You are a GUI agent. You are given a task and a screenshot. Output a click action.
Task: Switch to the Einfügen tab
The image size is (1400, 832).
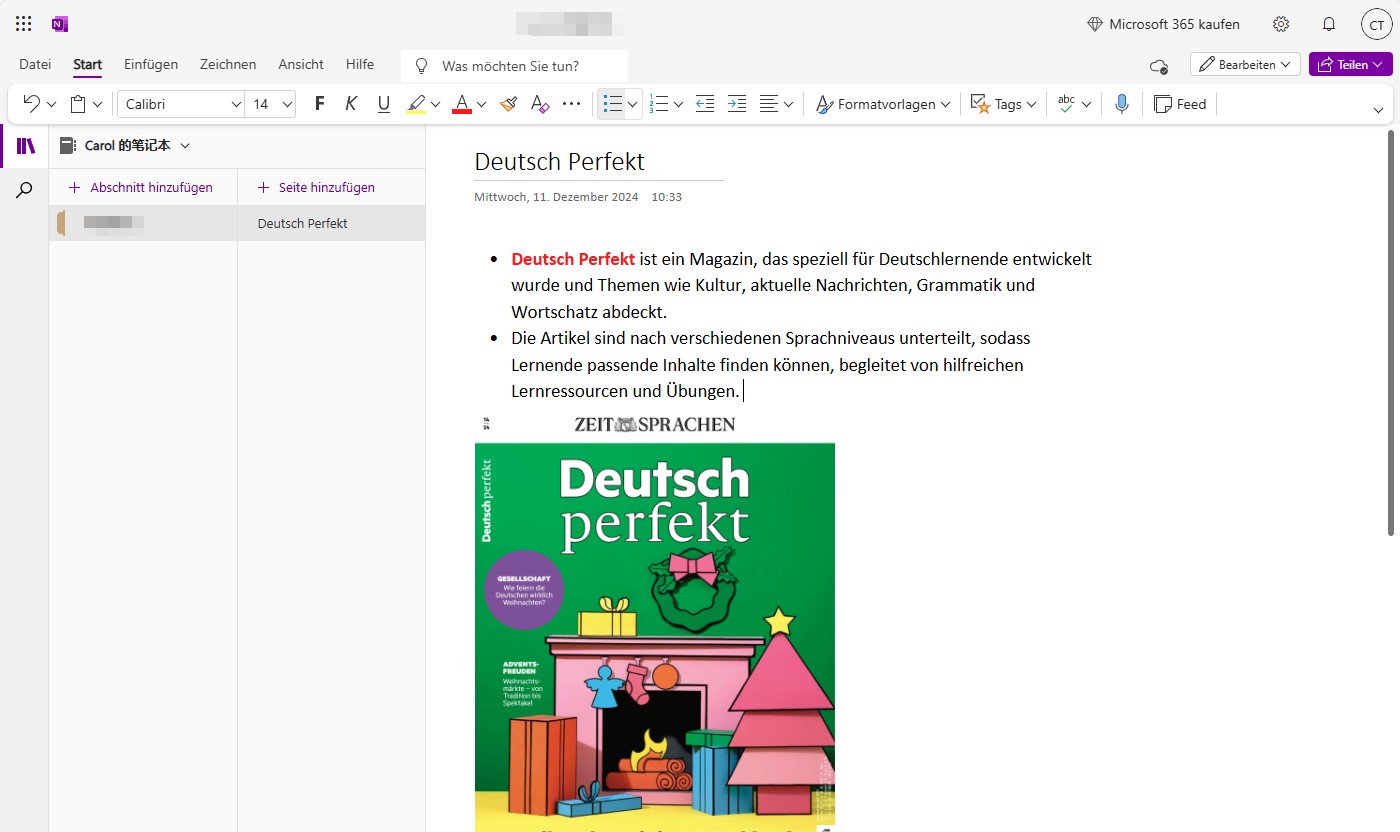[151, 64]
